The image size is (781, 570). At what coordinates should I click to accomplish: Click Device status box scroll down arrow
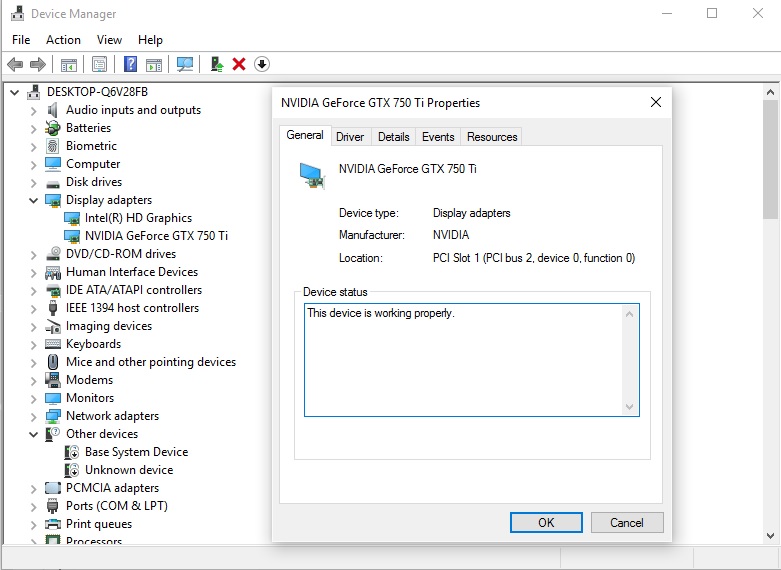click(x=630, y=407)
